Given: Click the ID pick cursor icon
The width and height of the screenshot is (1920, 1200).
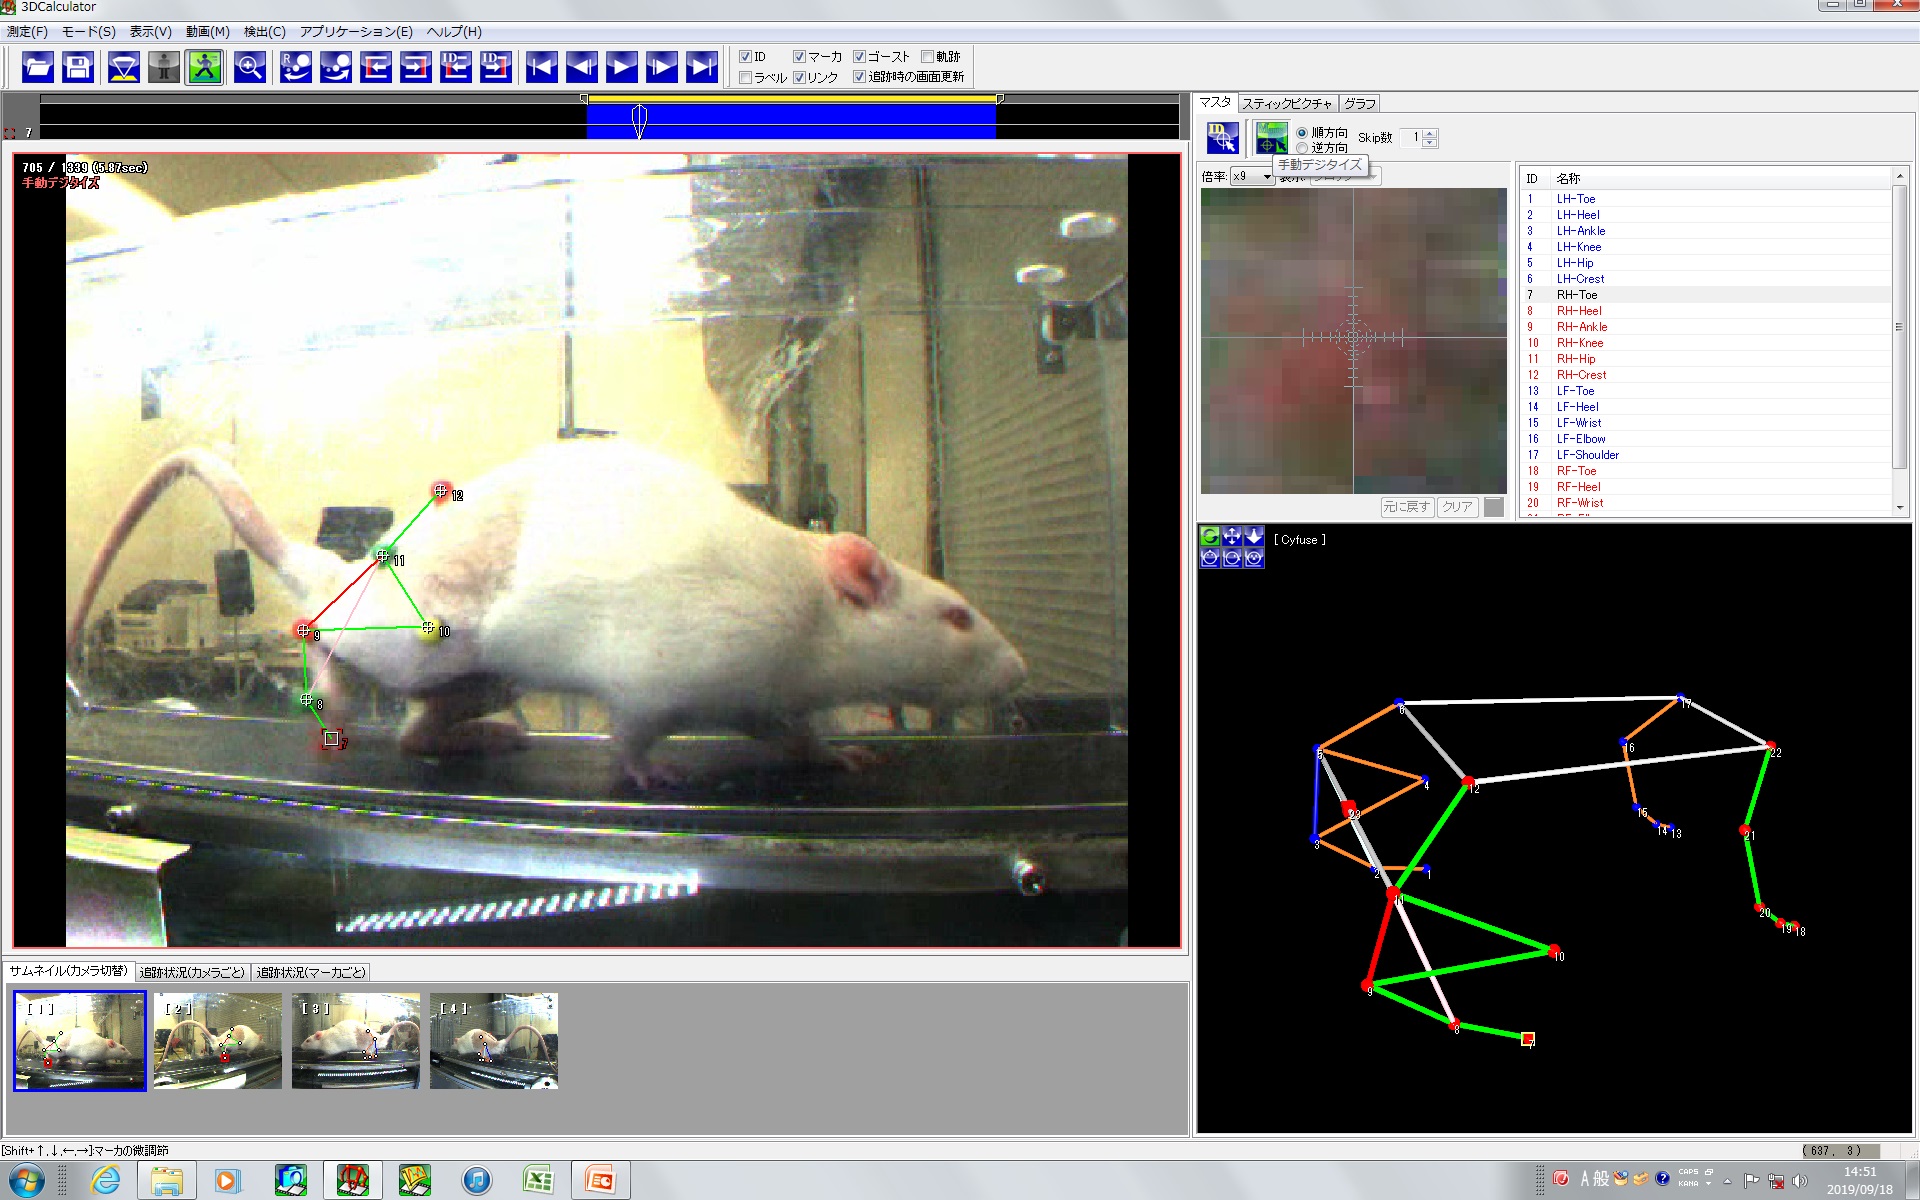Looking at the screenshot, I should (1222, 138).
